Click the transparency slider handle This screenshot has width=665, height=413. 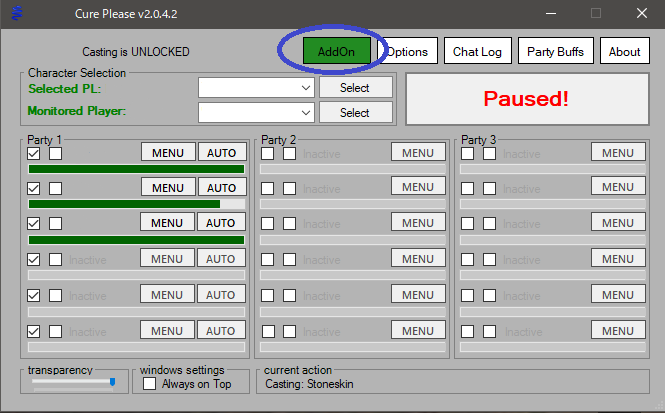coord(112,382)
